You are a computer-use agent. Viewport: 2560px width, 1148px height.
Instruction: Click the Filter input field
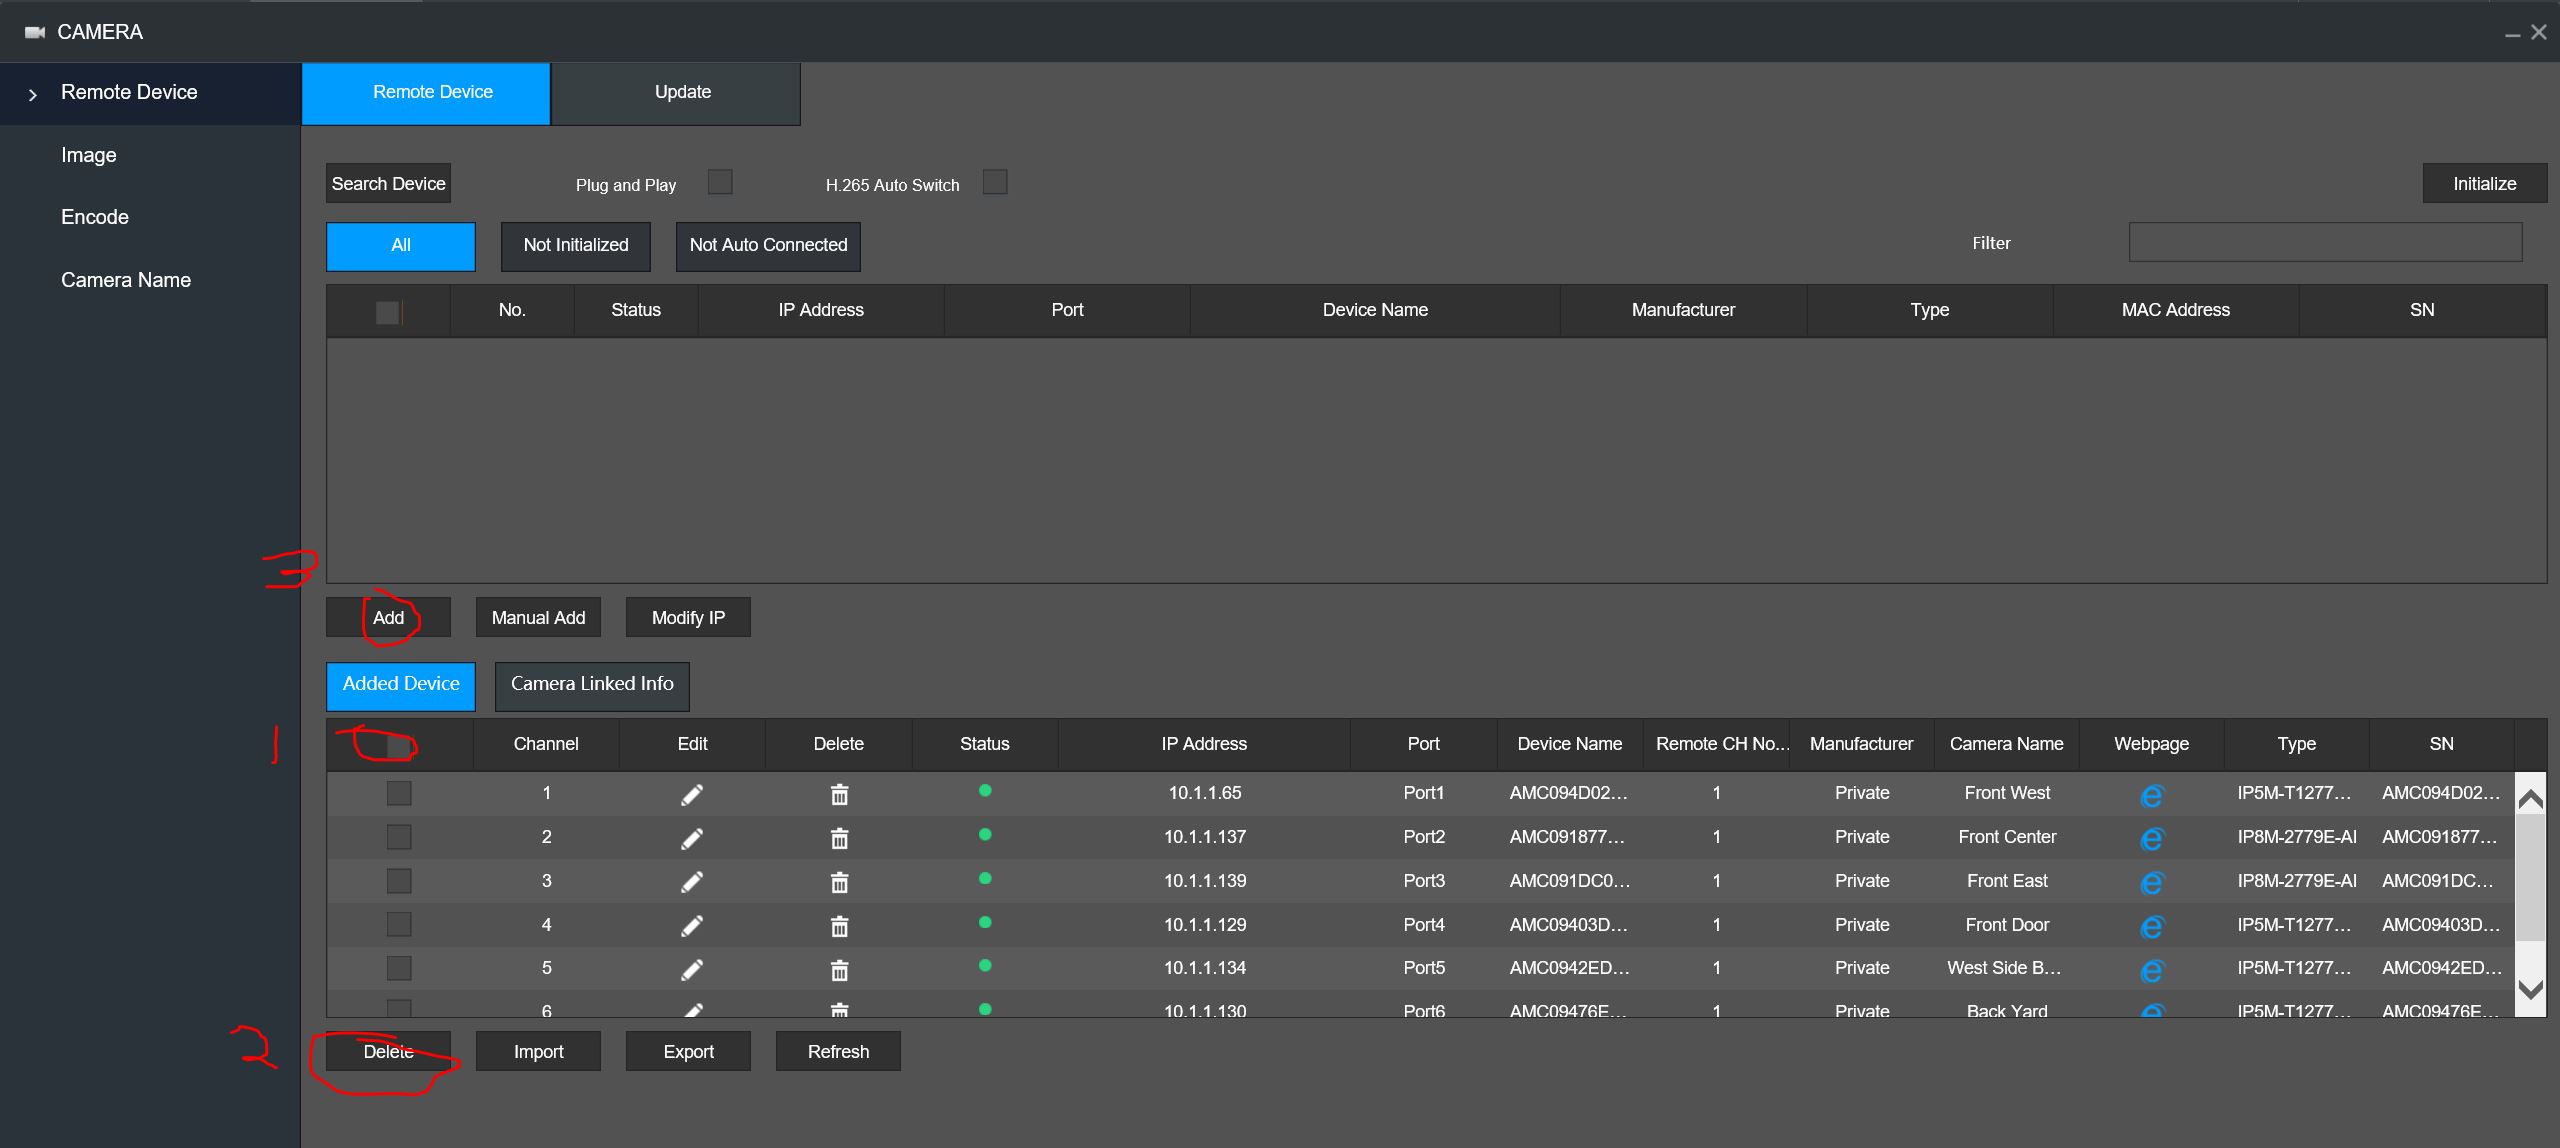[2325, 242]
